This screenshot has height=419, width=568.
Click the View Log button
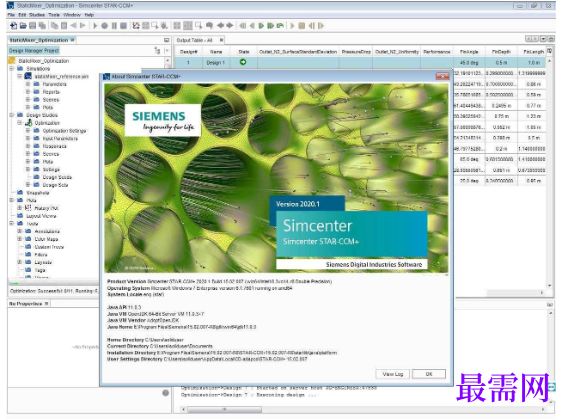point(393,374)
